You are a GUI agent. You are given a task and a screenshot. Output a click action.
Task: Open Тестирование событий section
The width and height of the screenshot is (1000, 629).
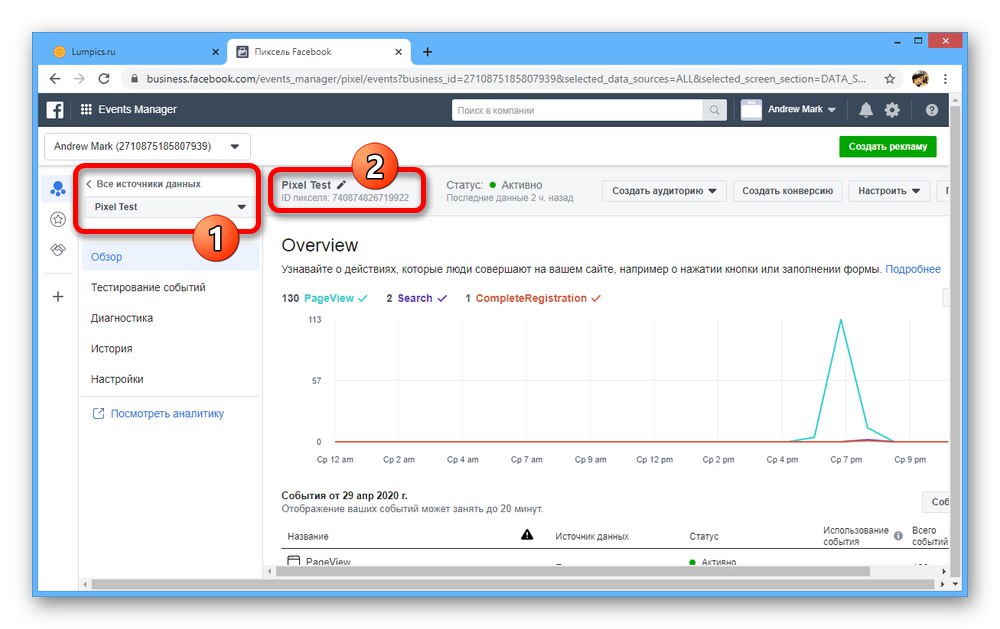pyautogui.click(x=148, y=287)
